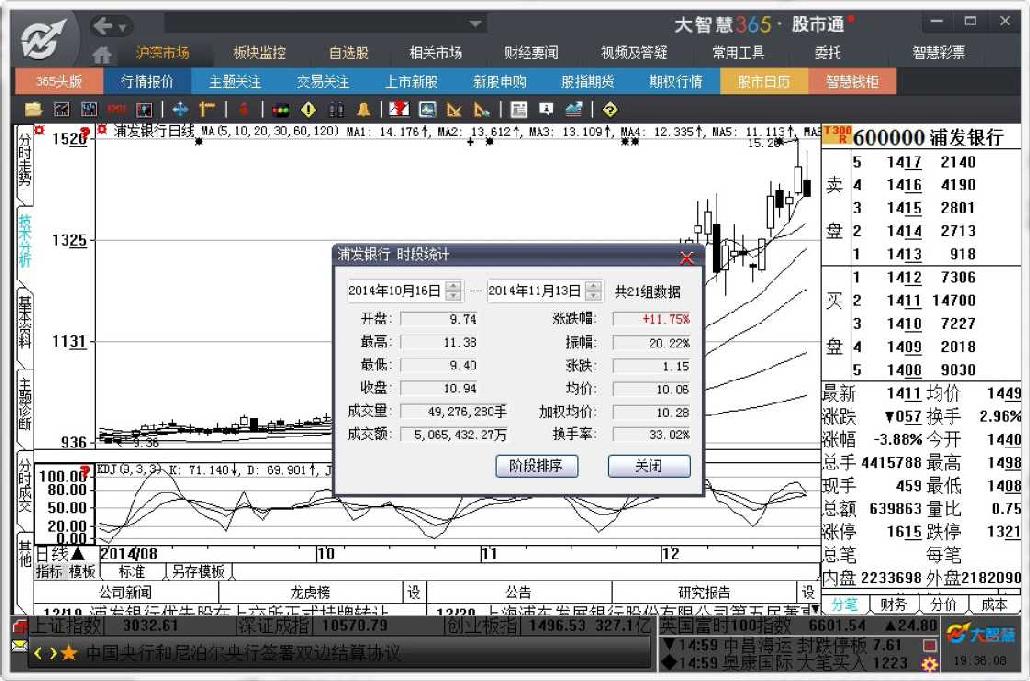The width and height of the screenshot is (1030, 681).
Task: Select the 分时走势 vertical side tab
Action: [24, 162]
